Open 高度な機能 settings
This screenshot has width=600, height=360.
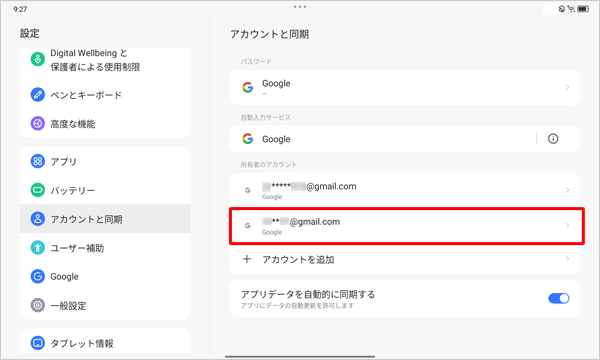[105, 124]
